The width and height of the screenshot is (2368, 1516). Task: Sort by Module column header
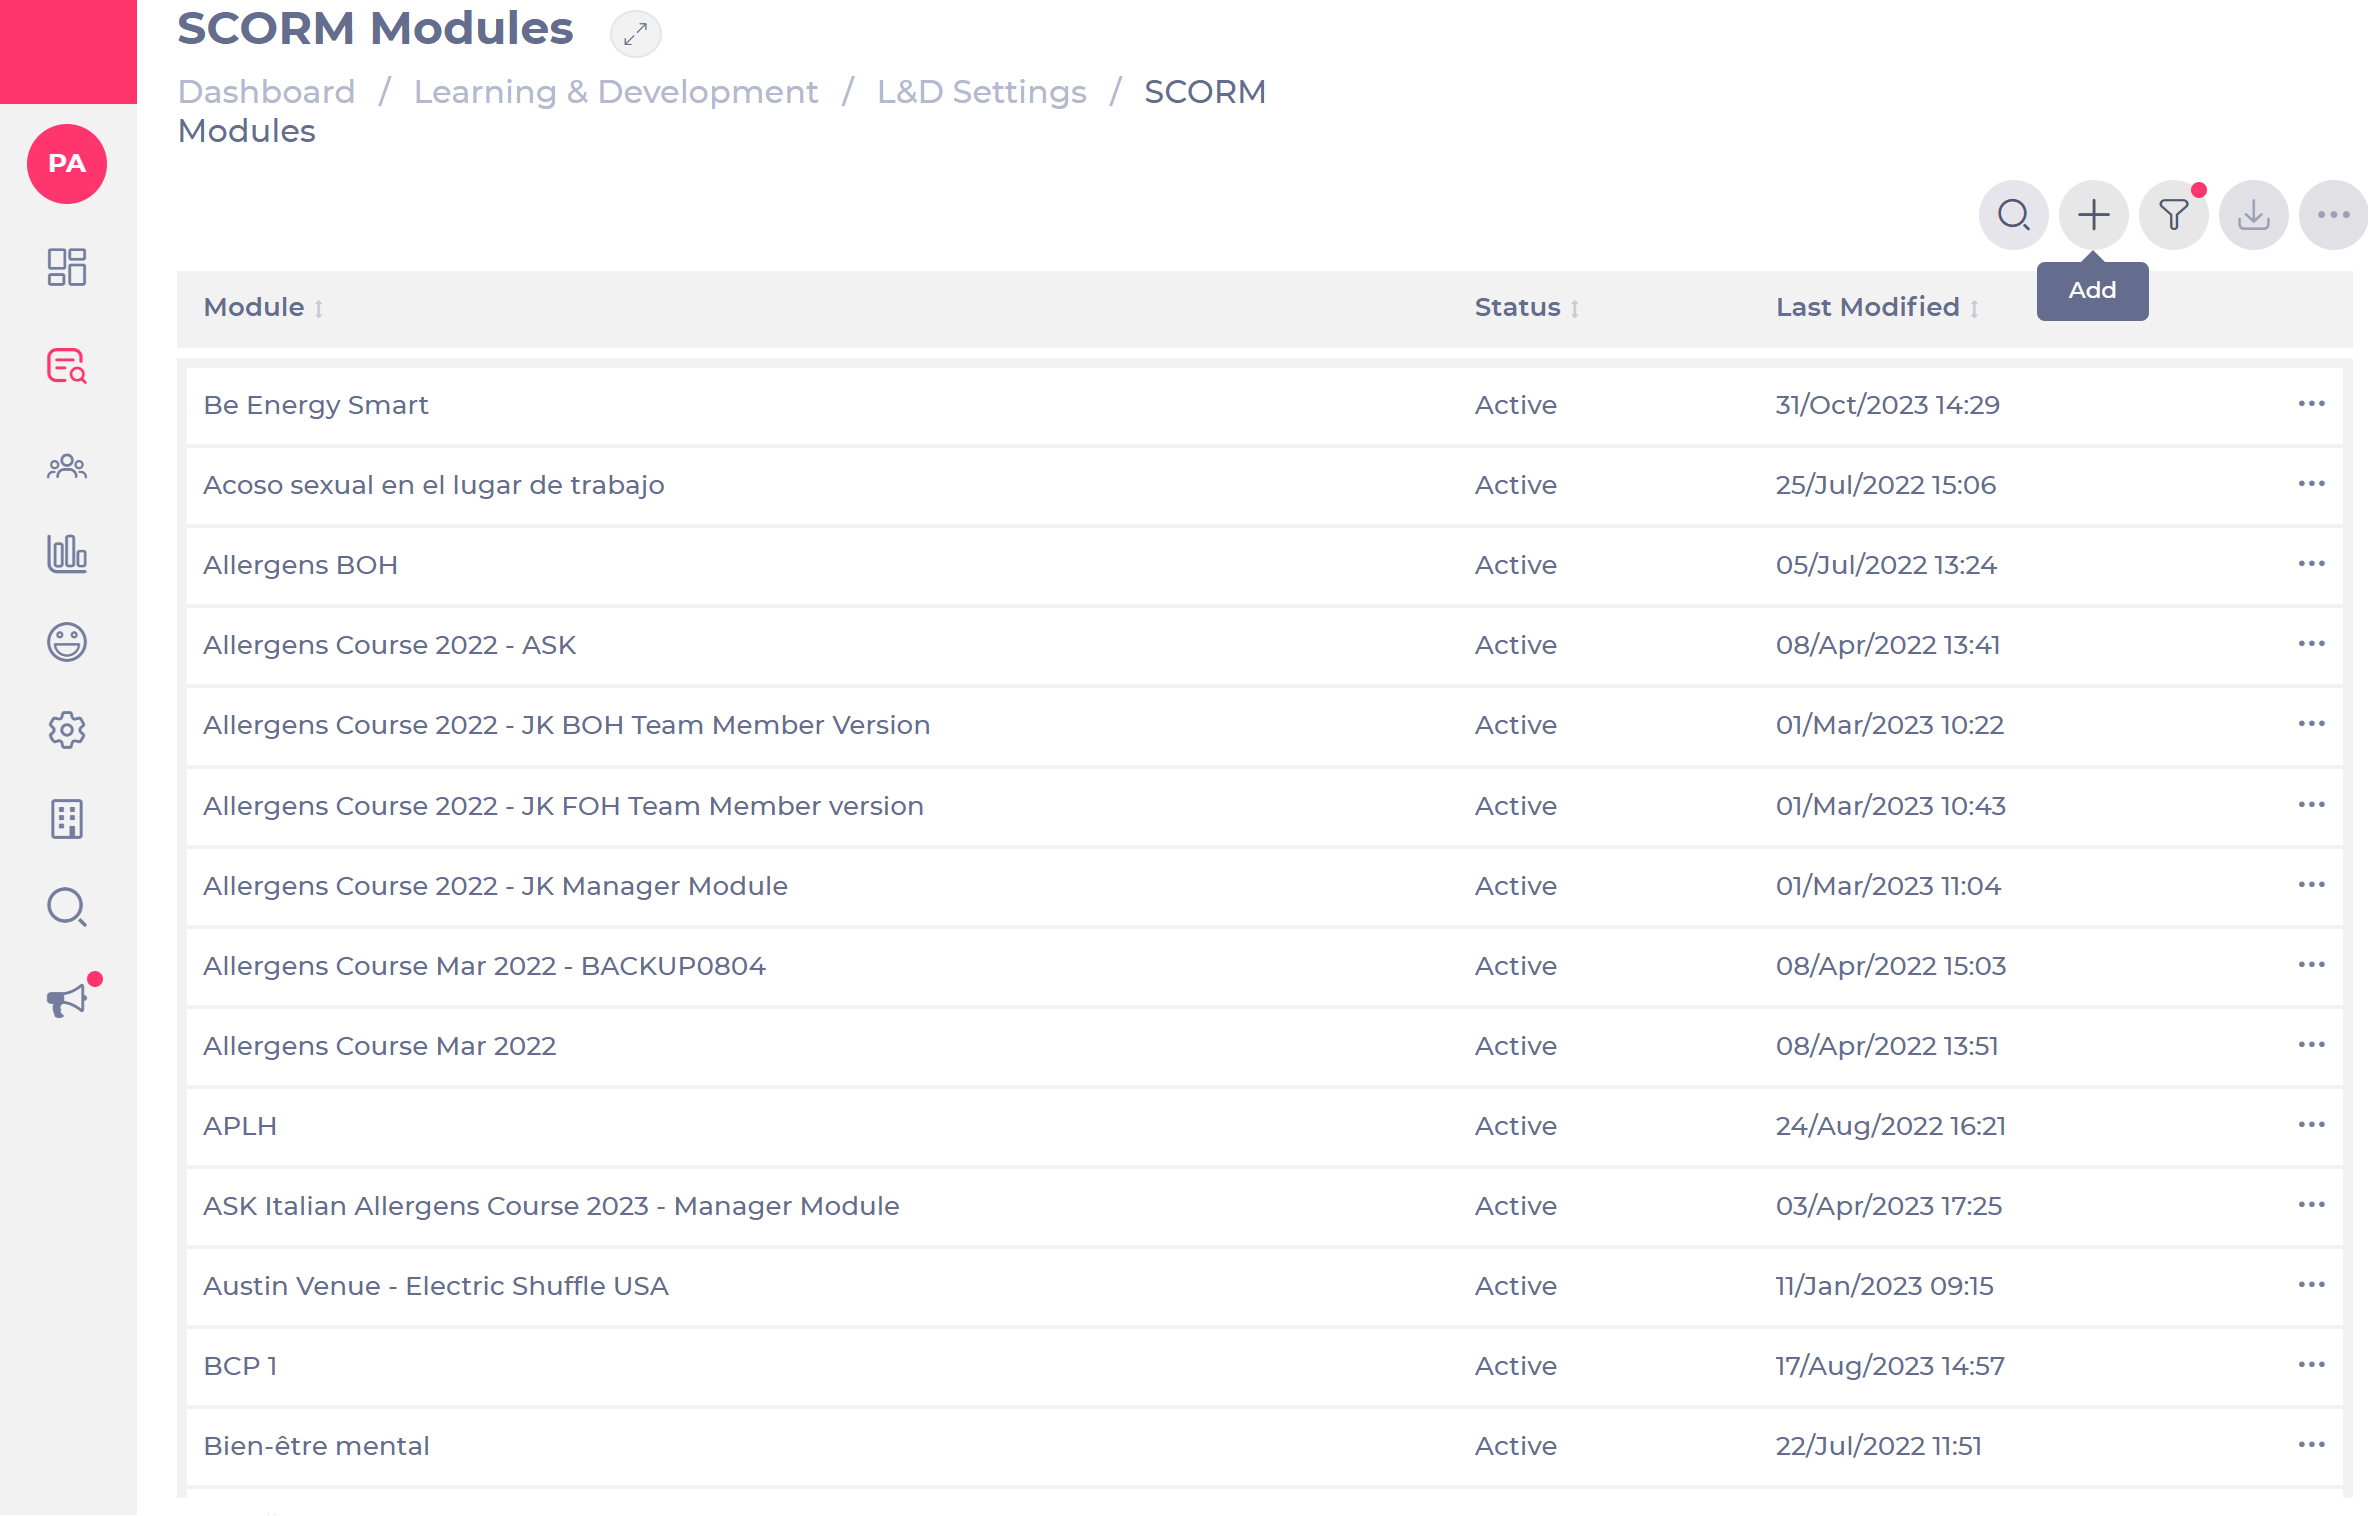click(263, 307)
